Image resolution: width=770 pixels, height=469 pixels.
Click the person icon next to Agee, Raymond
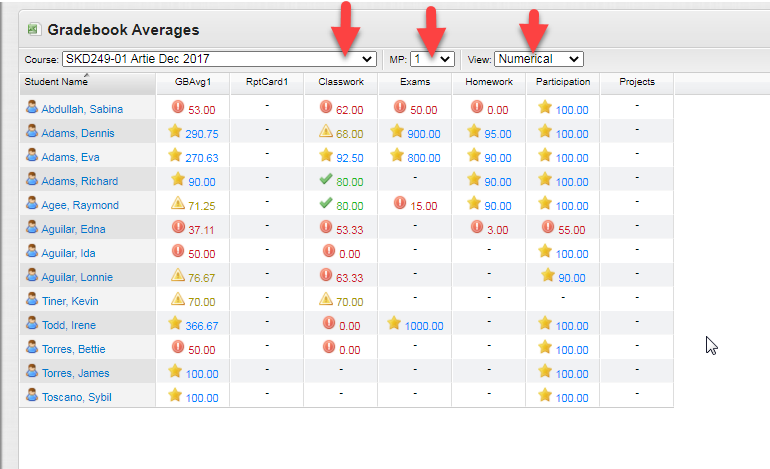point(32,203)
